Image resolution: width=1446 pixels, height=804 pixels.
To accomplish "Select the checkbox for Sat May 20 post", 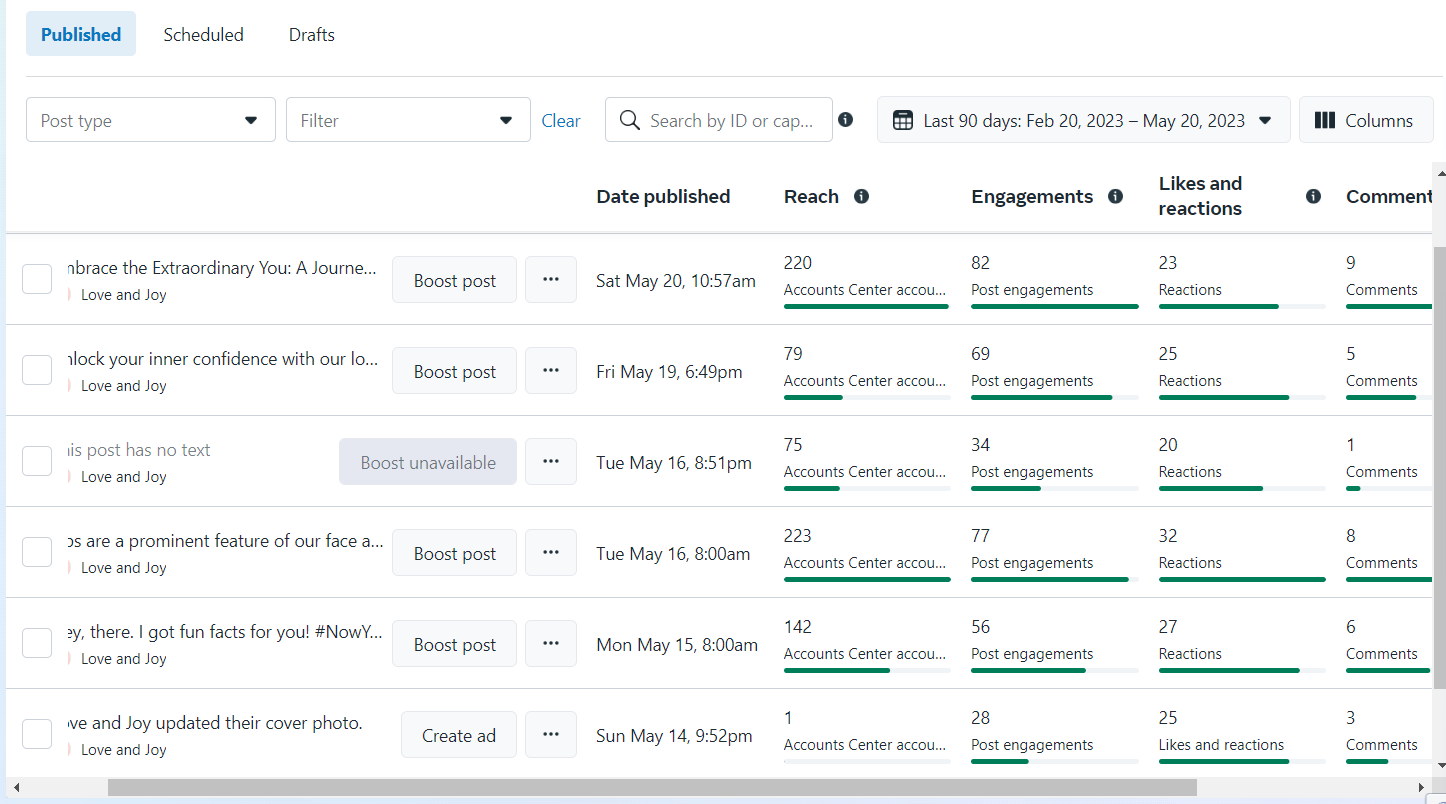I will [37, 280].
